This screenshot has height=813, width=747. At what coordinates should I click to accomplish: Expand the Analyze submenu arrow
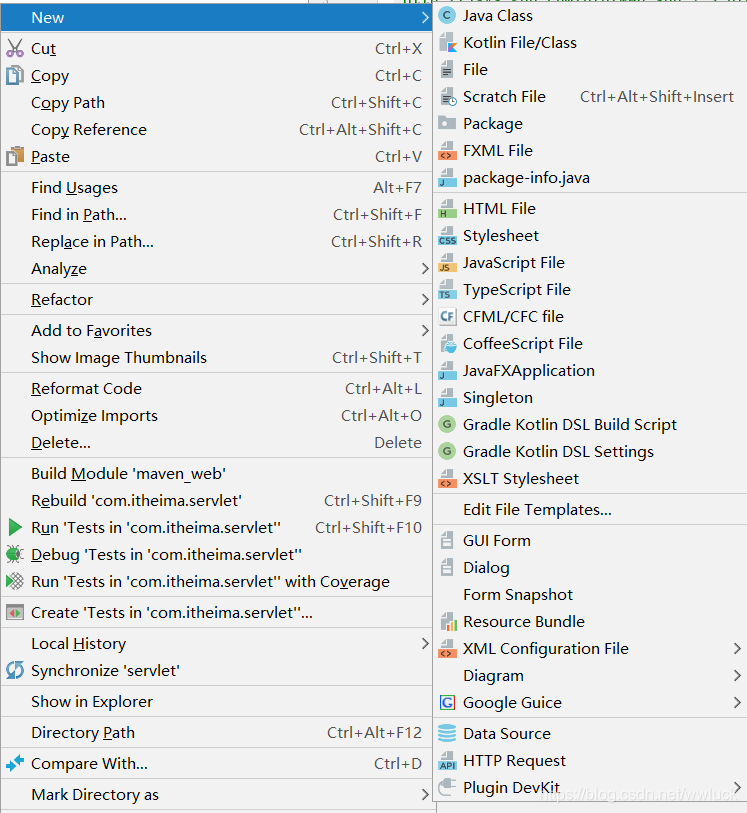pos(425,269)
